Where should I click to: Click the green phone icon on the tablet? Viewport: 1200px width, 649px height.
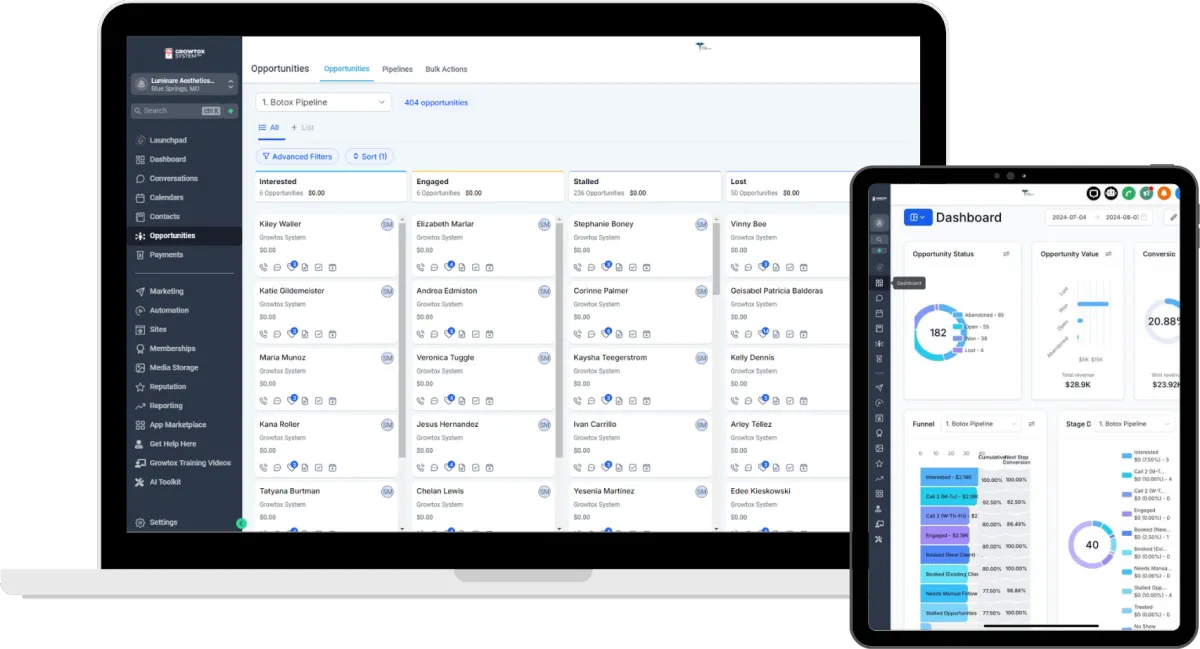[x=1129, y=193]
